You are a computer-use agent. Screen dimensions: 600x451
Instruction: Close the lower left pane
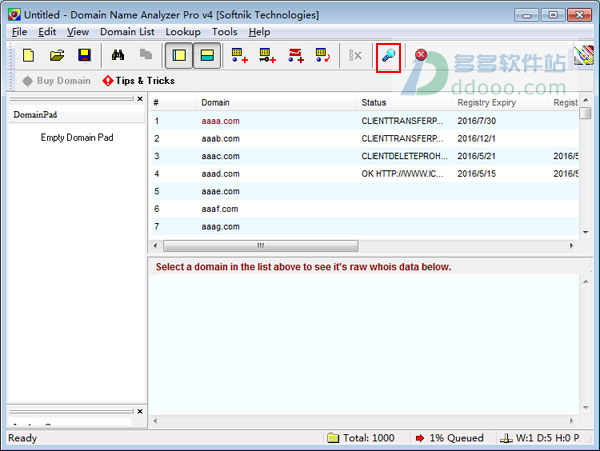tap(140, 411)
